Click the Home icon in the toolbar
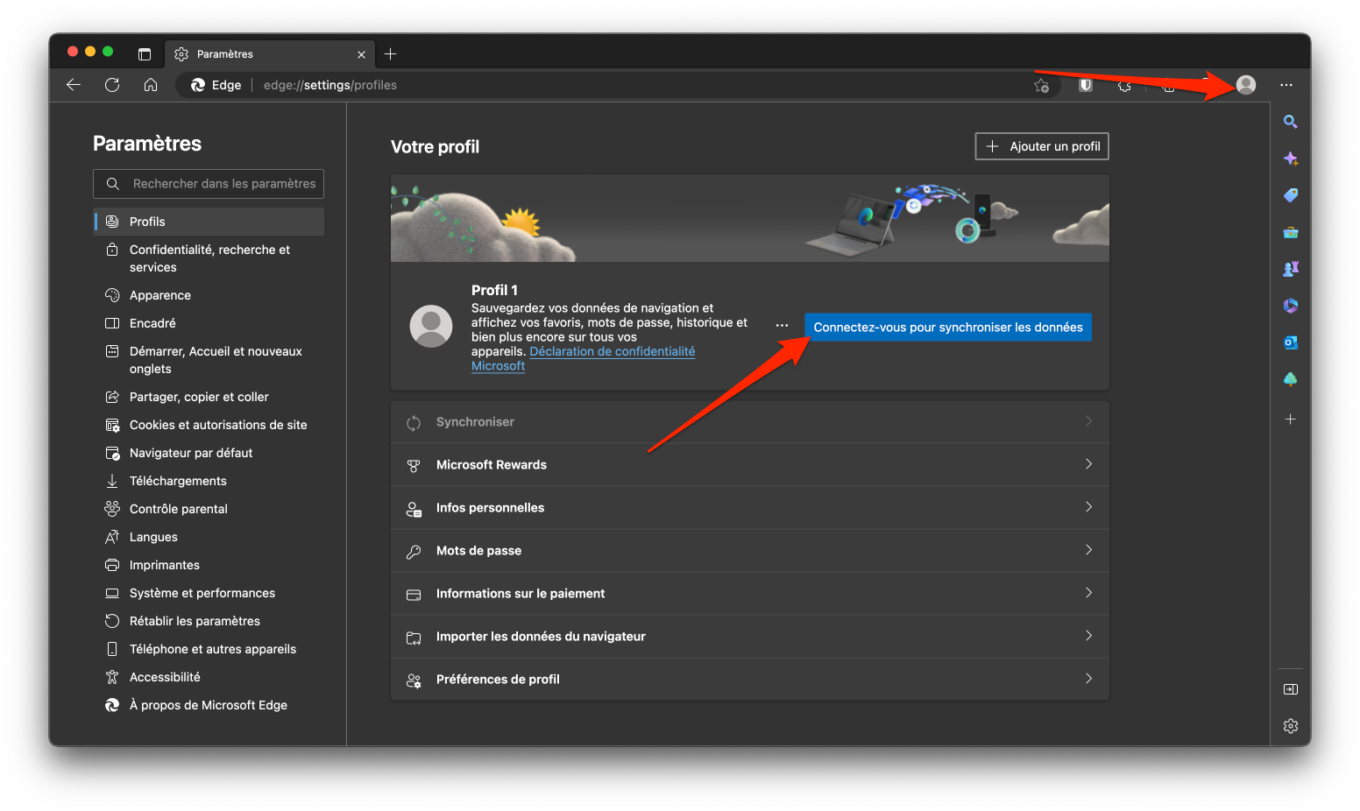Image resolution: width=1360 pixels, height=811 pixels. (x=150, y=85)
